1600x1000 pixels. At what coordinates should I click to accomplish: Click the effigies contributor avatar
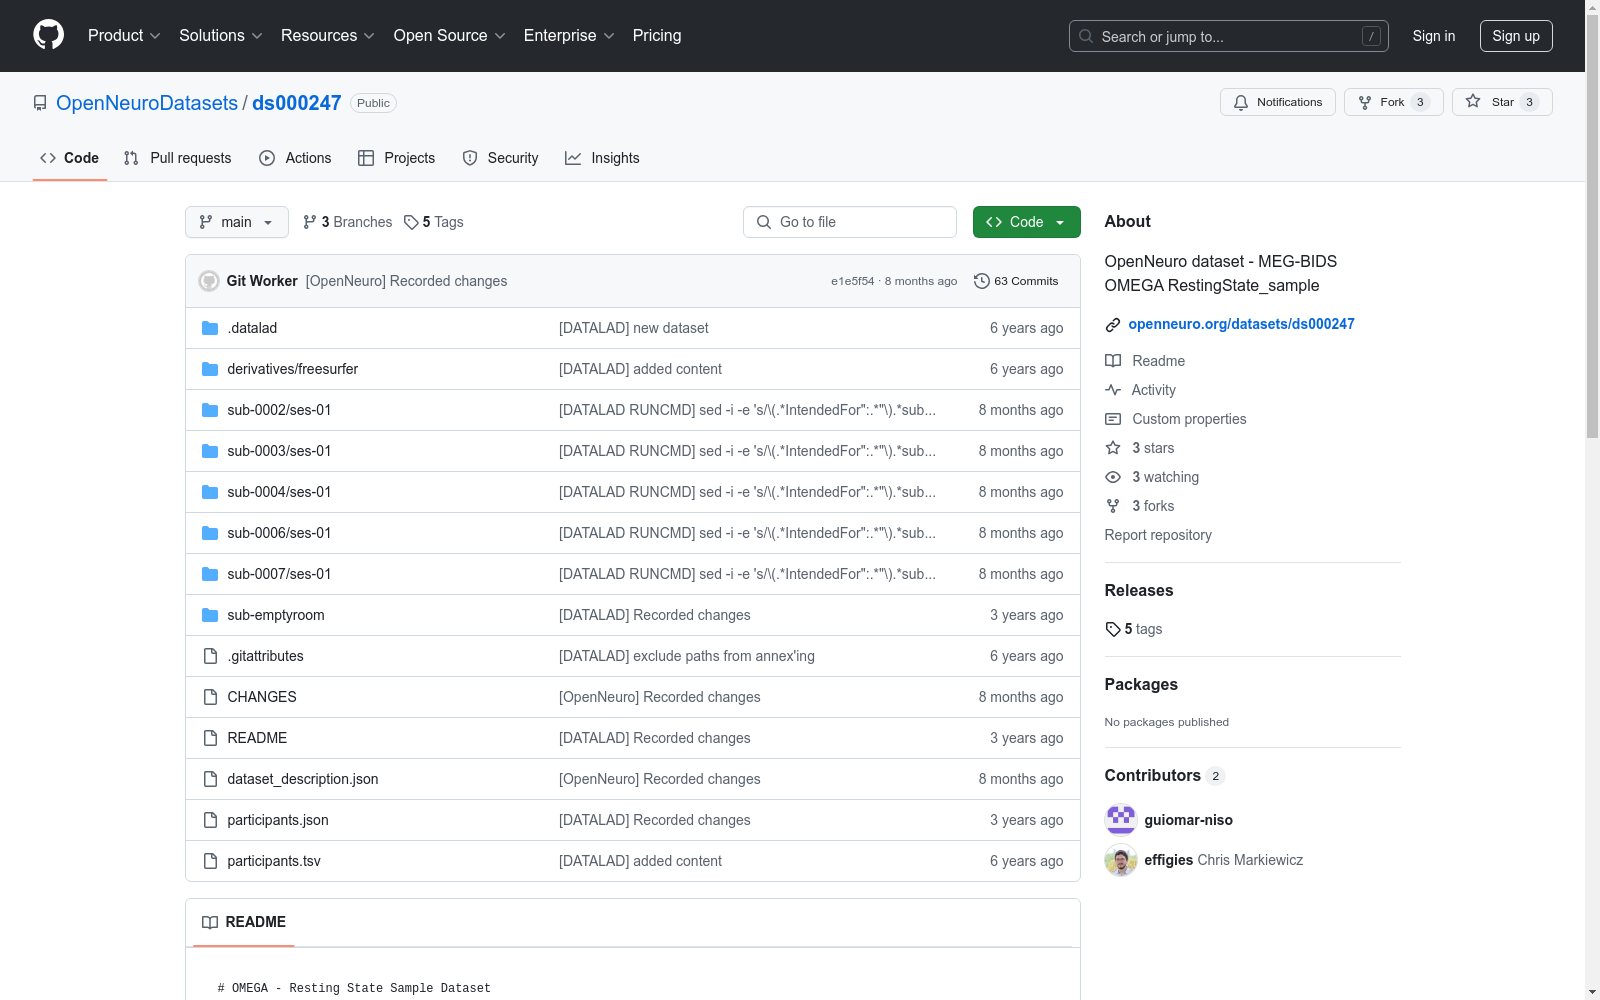point(1121,860)
